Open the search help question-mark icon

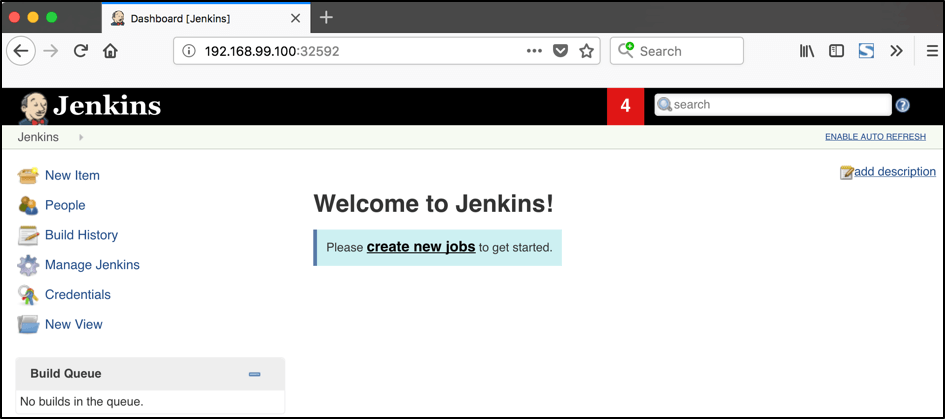pos(902,105)
